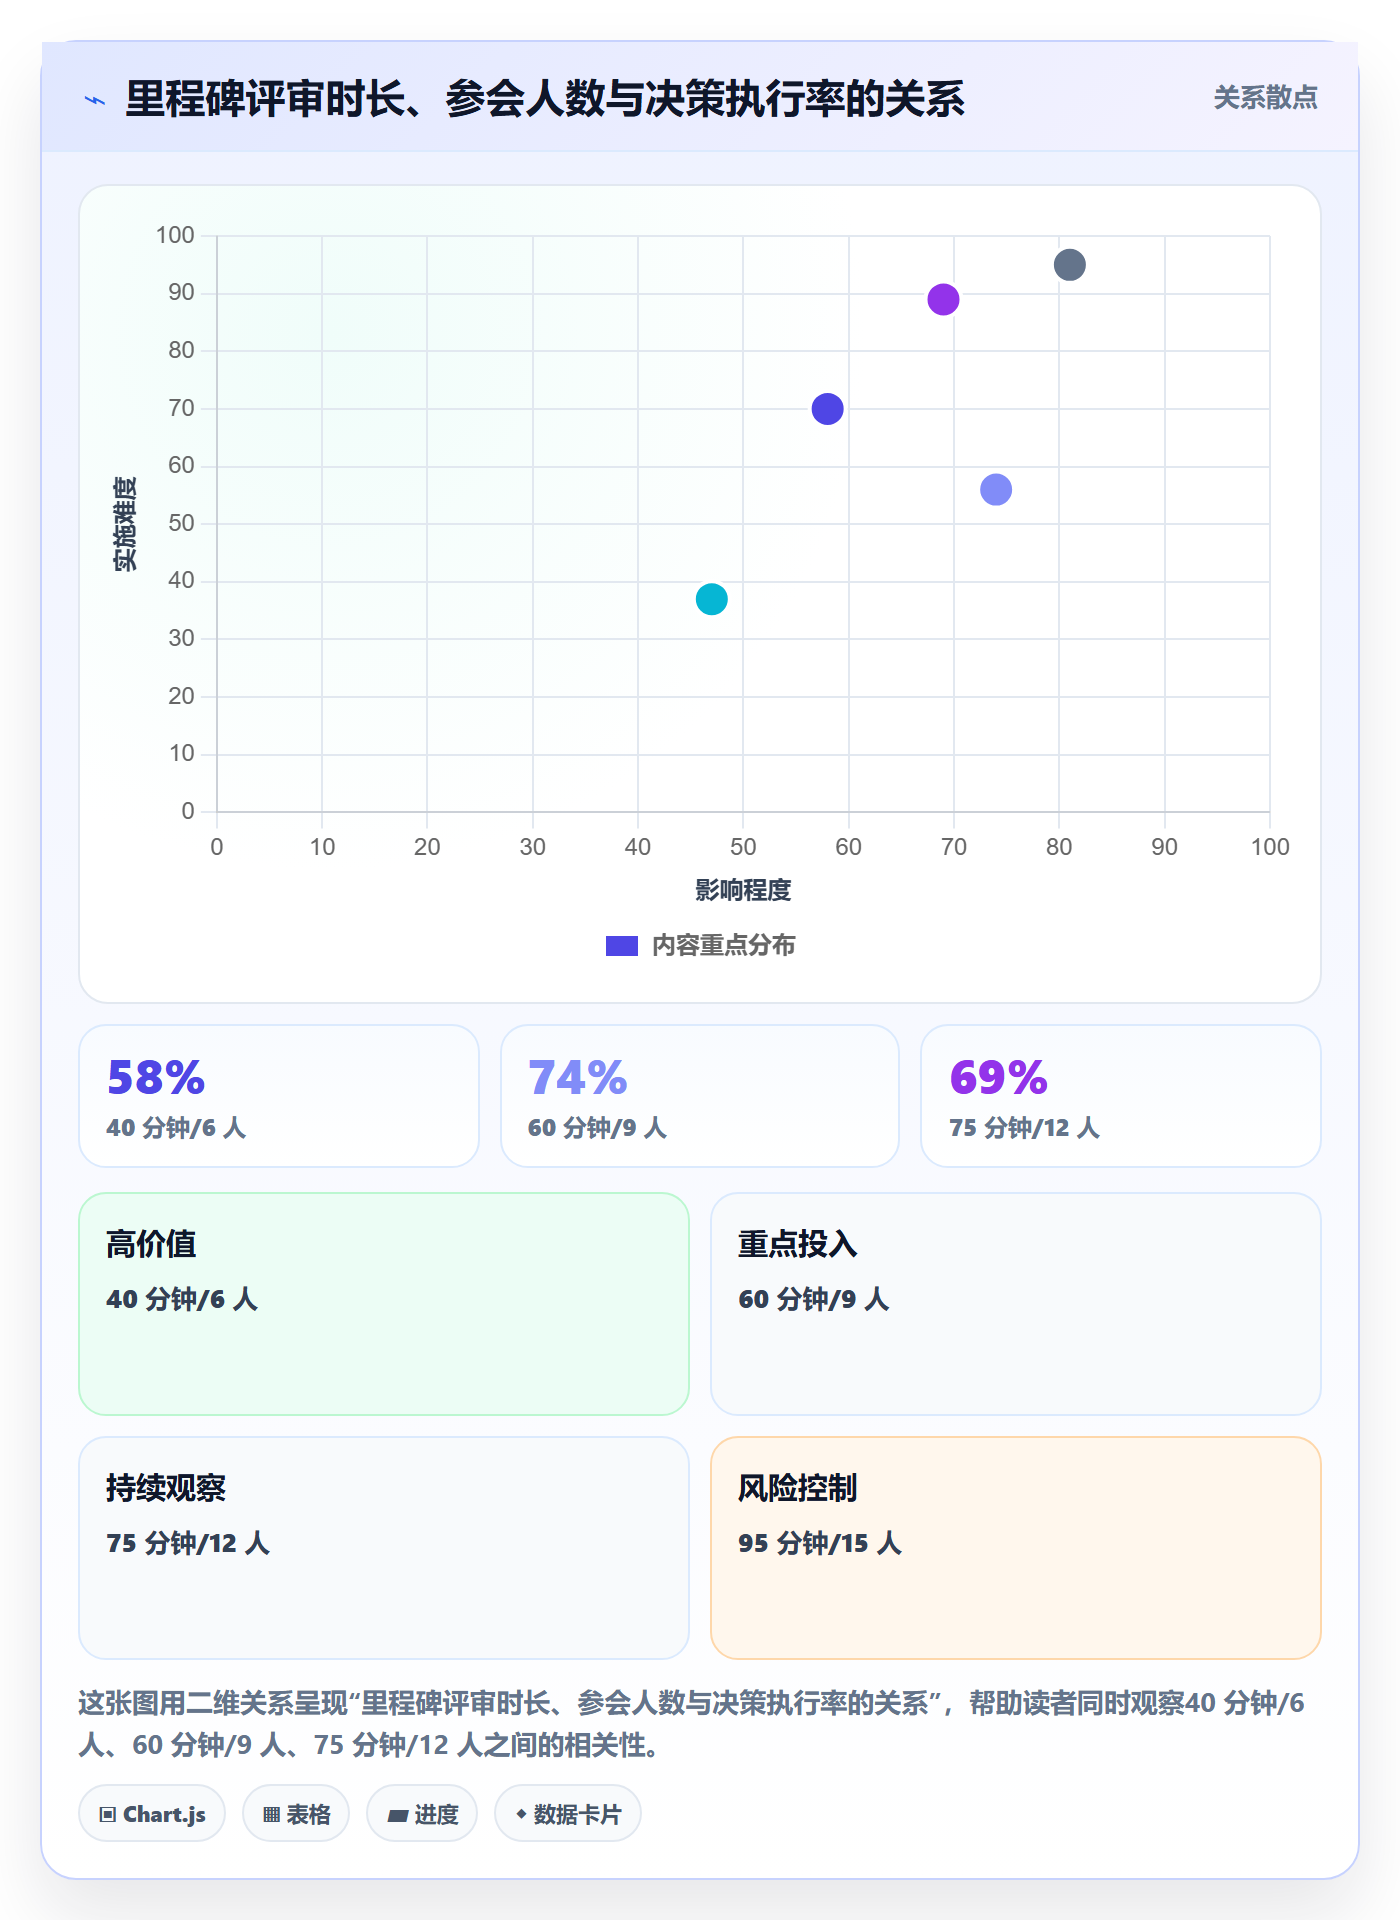Click the diamond icon in the 数据卡片 tag
The width and height of the screenshot is (1400, 1920).
521,1814
